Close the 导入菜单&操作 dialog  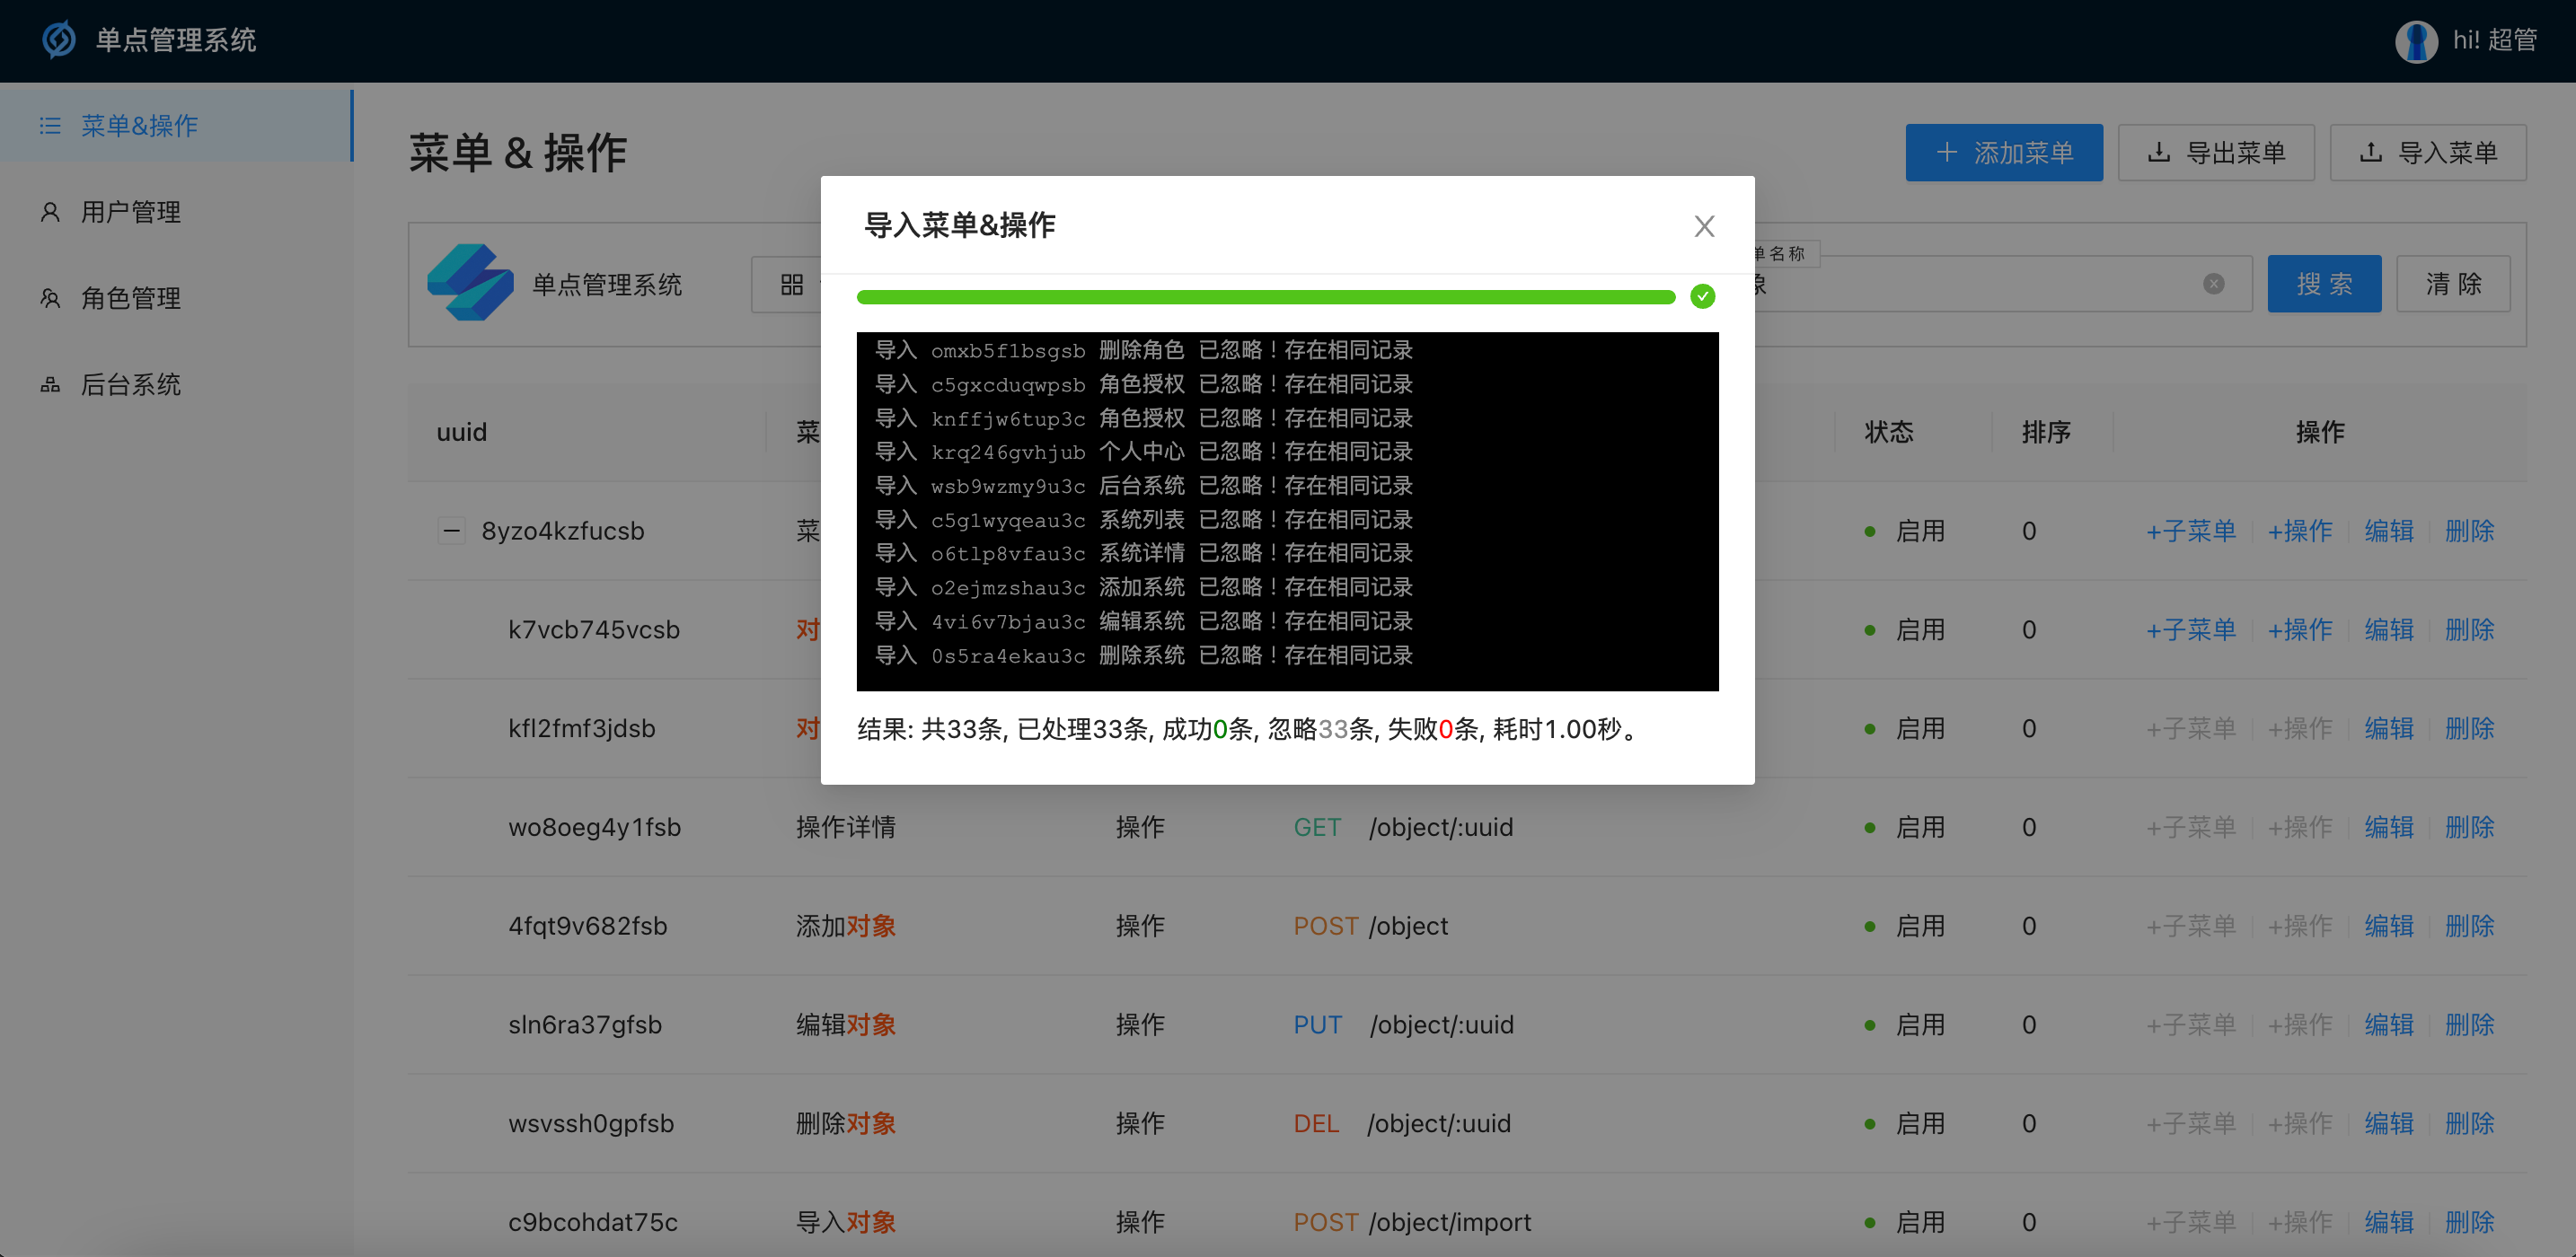click(1704, 226)
